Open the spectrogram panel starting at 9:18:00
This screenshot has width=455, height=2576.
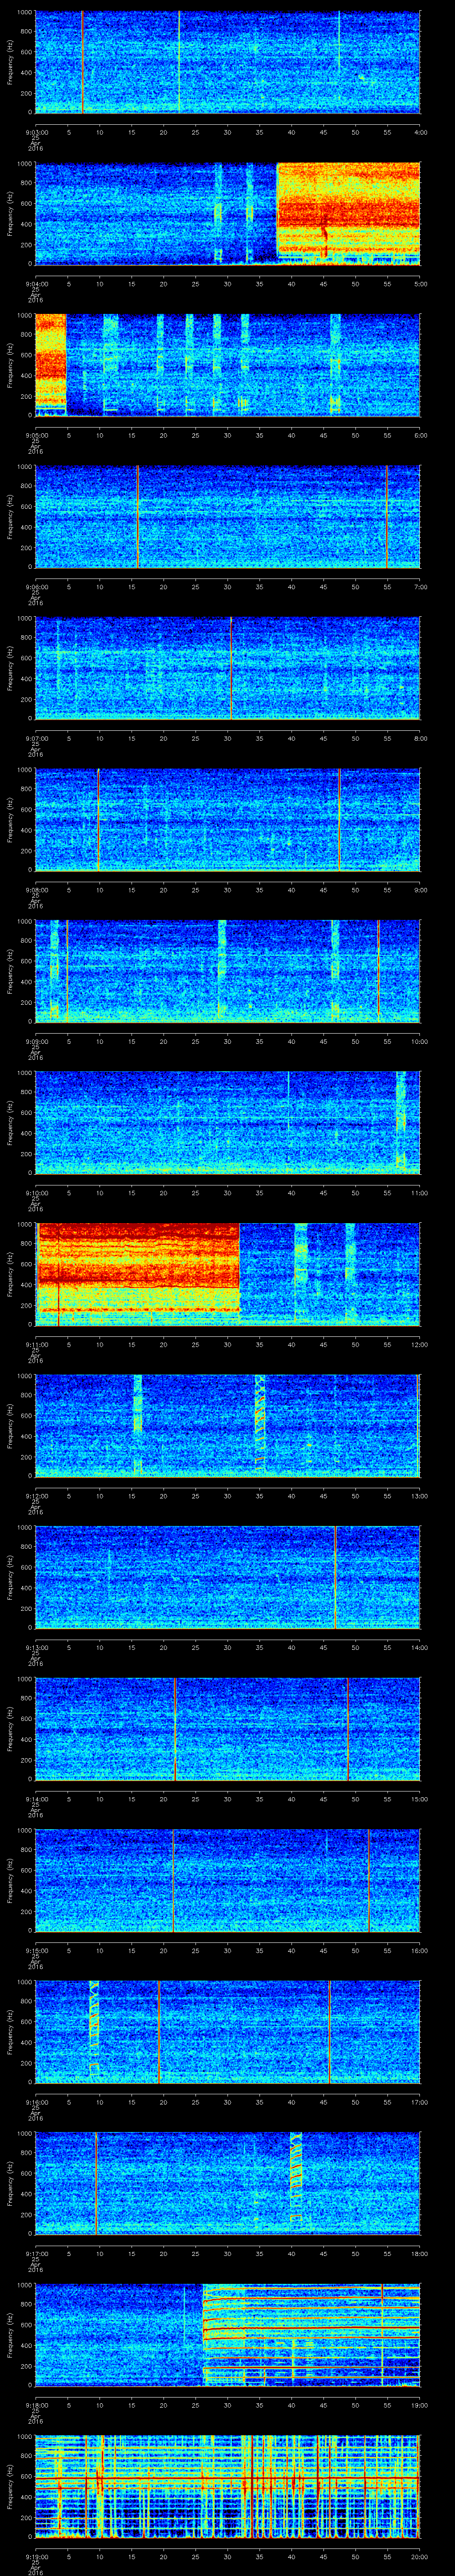click(227, 2334)
